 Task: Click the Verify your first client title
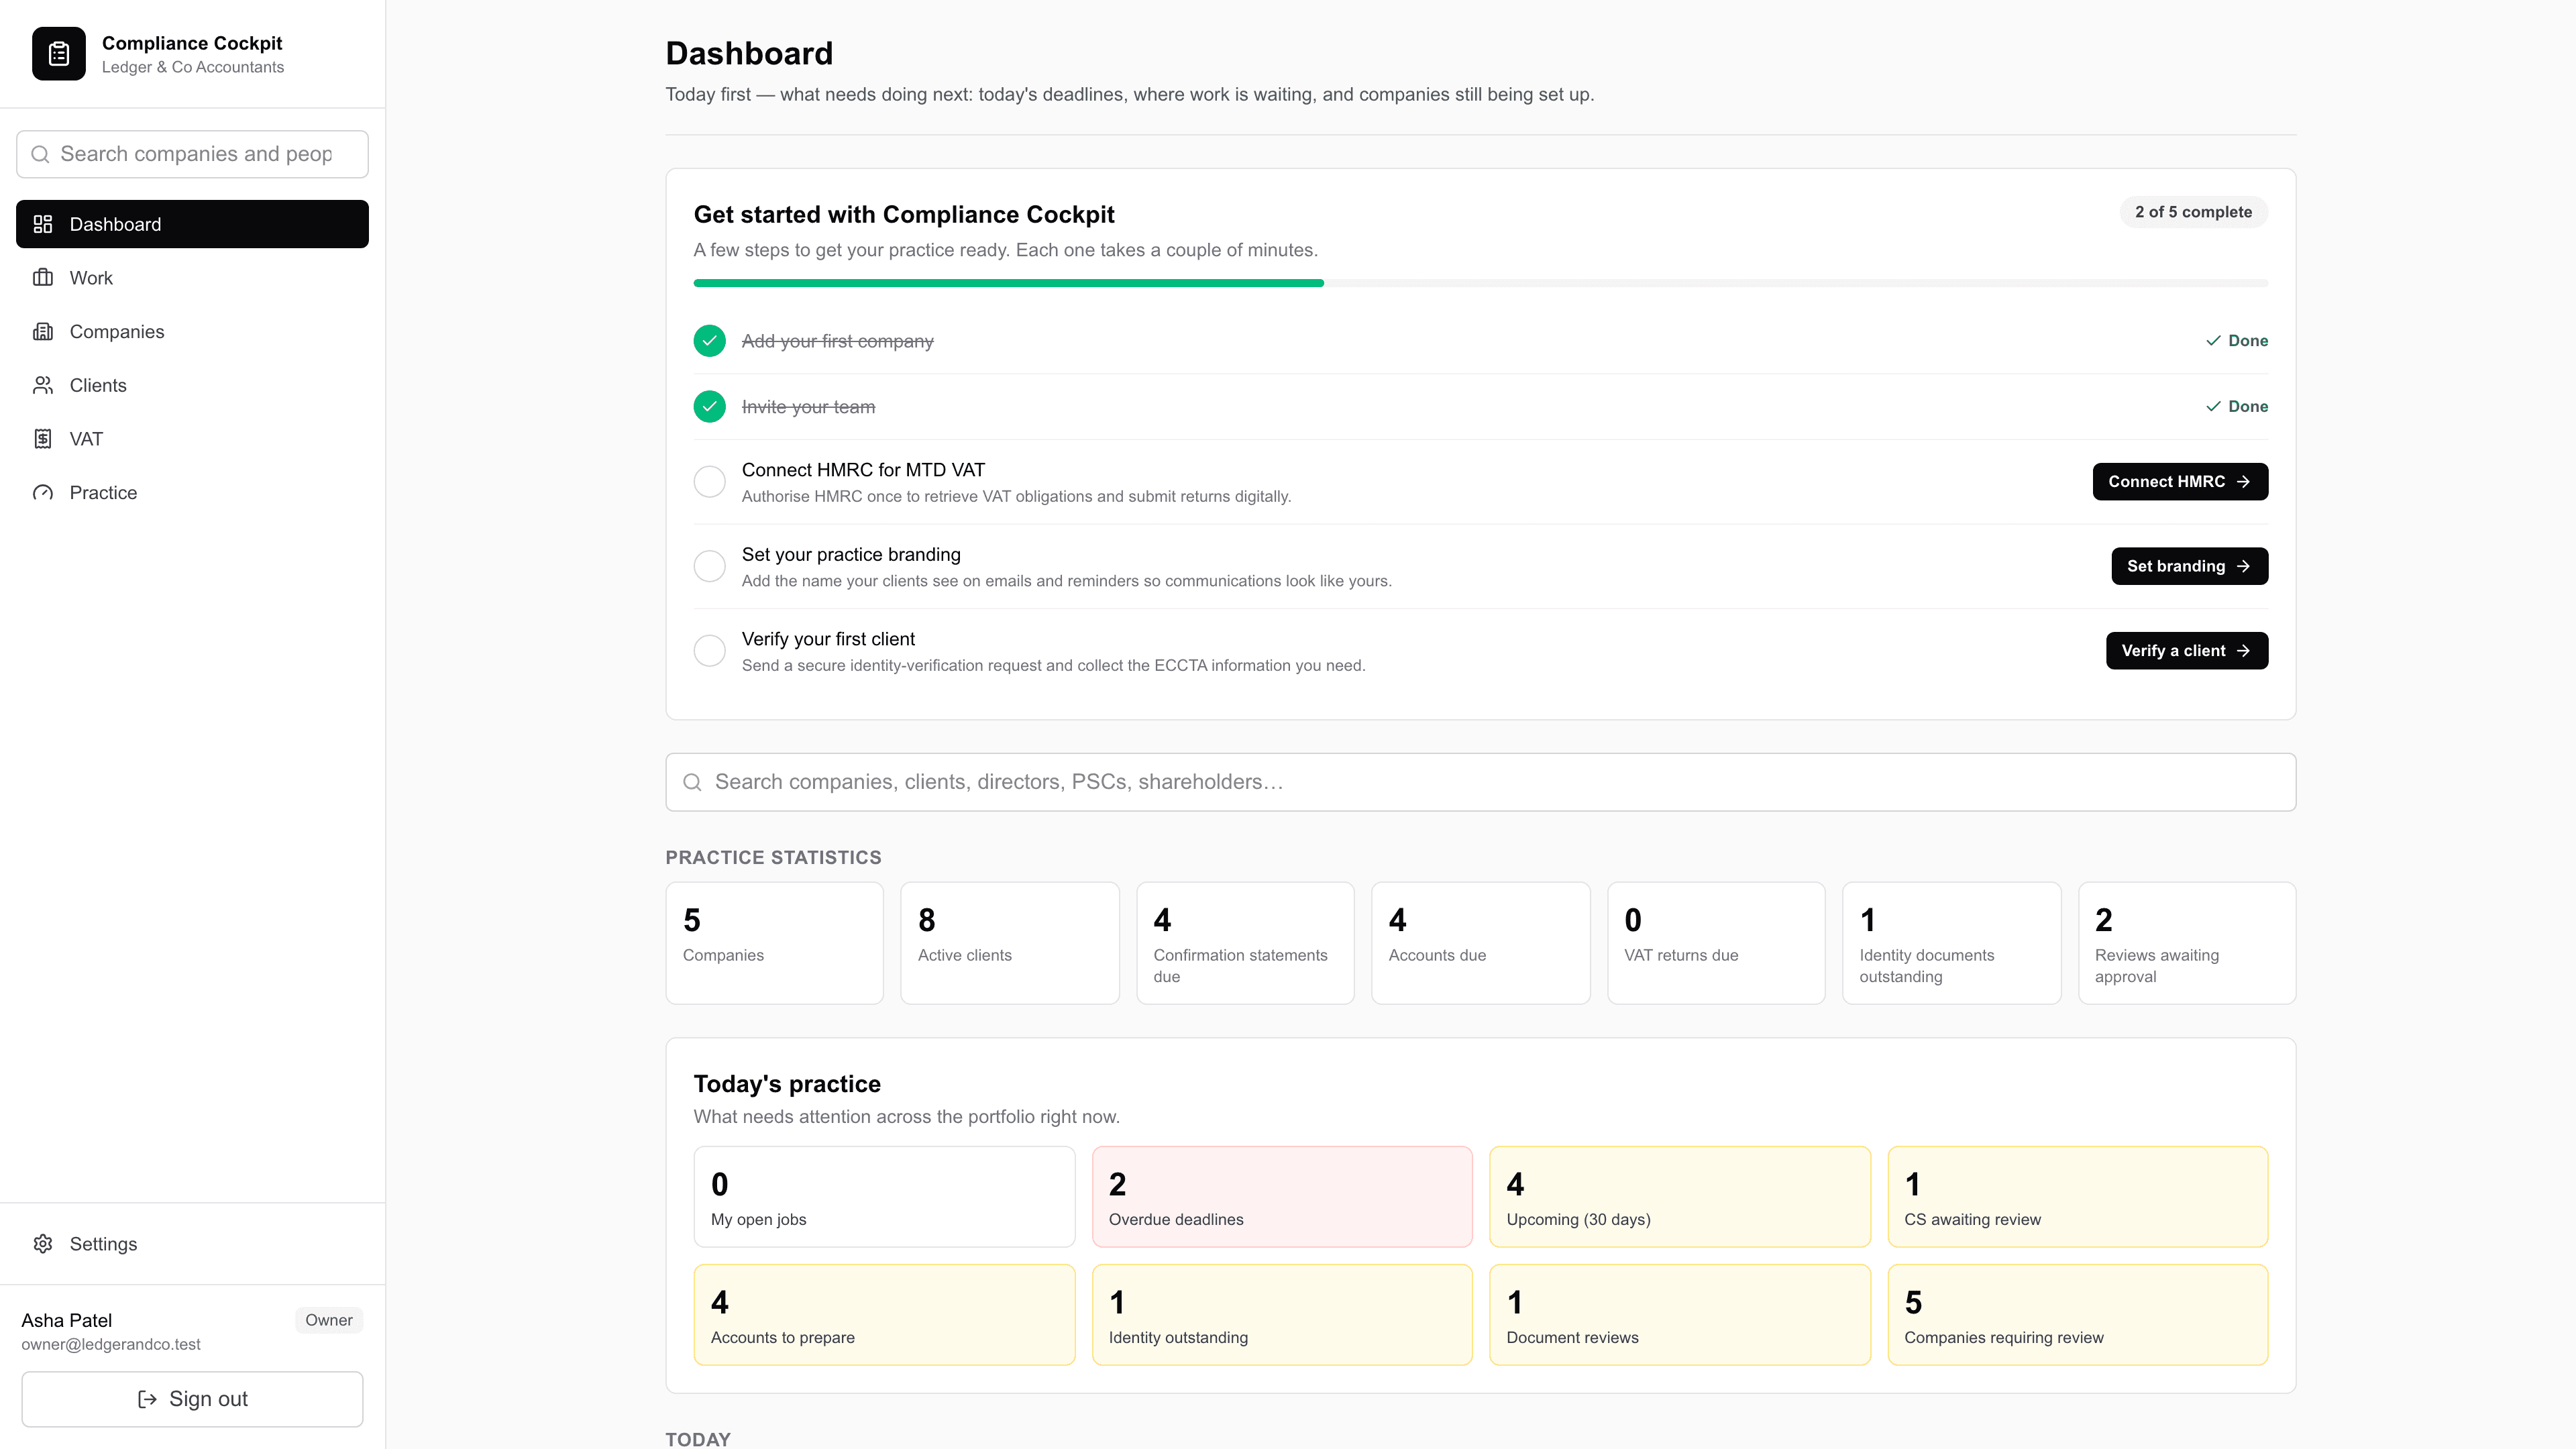[828, 639]
